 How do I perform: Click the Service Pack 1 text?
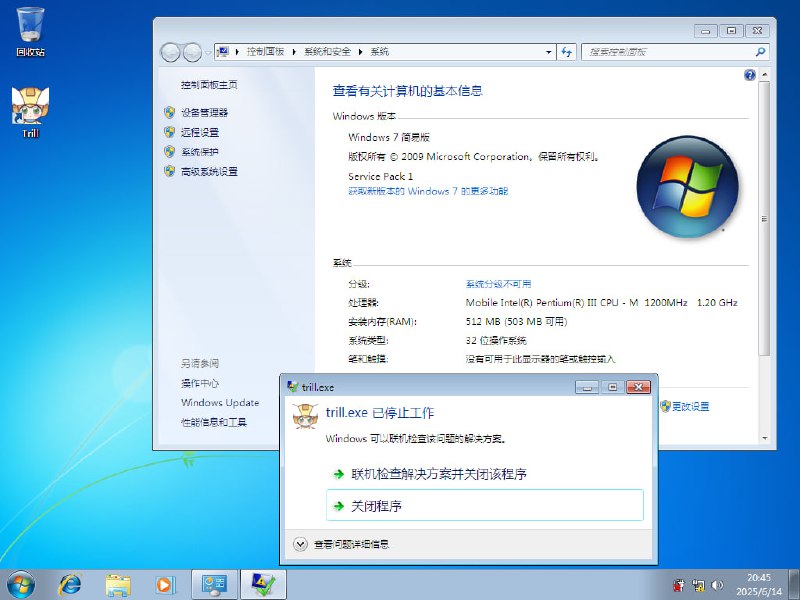tap(381, 177)
